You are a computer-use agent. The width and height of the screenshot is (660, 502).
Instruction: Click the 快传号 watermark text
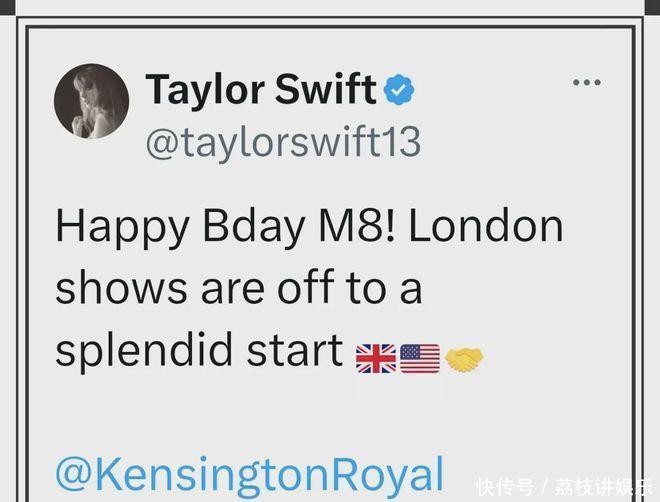[x=506, y=487]
